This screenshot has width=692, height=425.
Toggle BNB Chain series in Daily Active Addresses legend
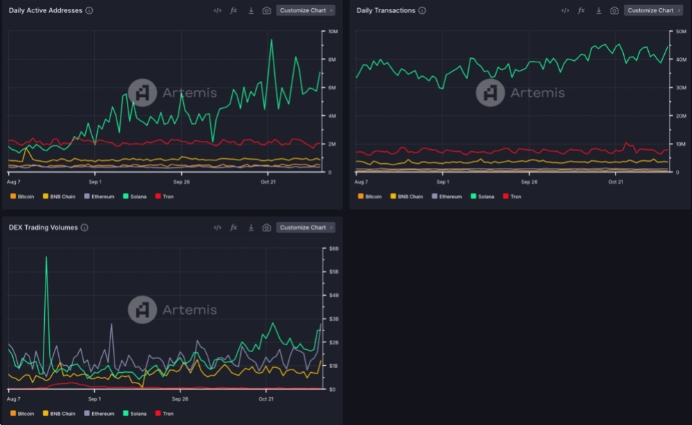(59, 196)
